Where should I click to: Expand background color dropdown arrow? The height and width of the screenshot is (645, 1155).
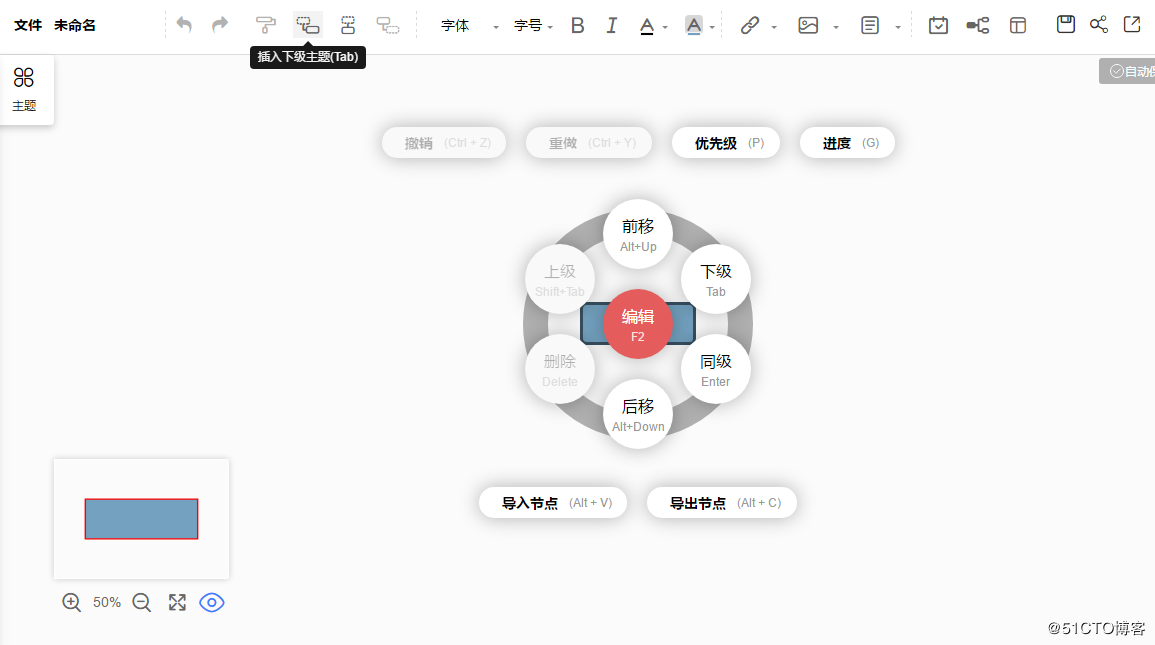[712, 27]
